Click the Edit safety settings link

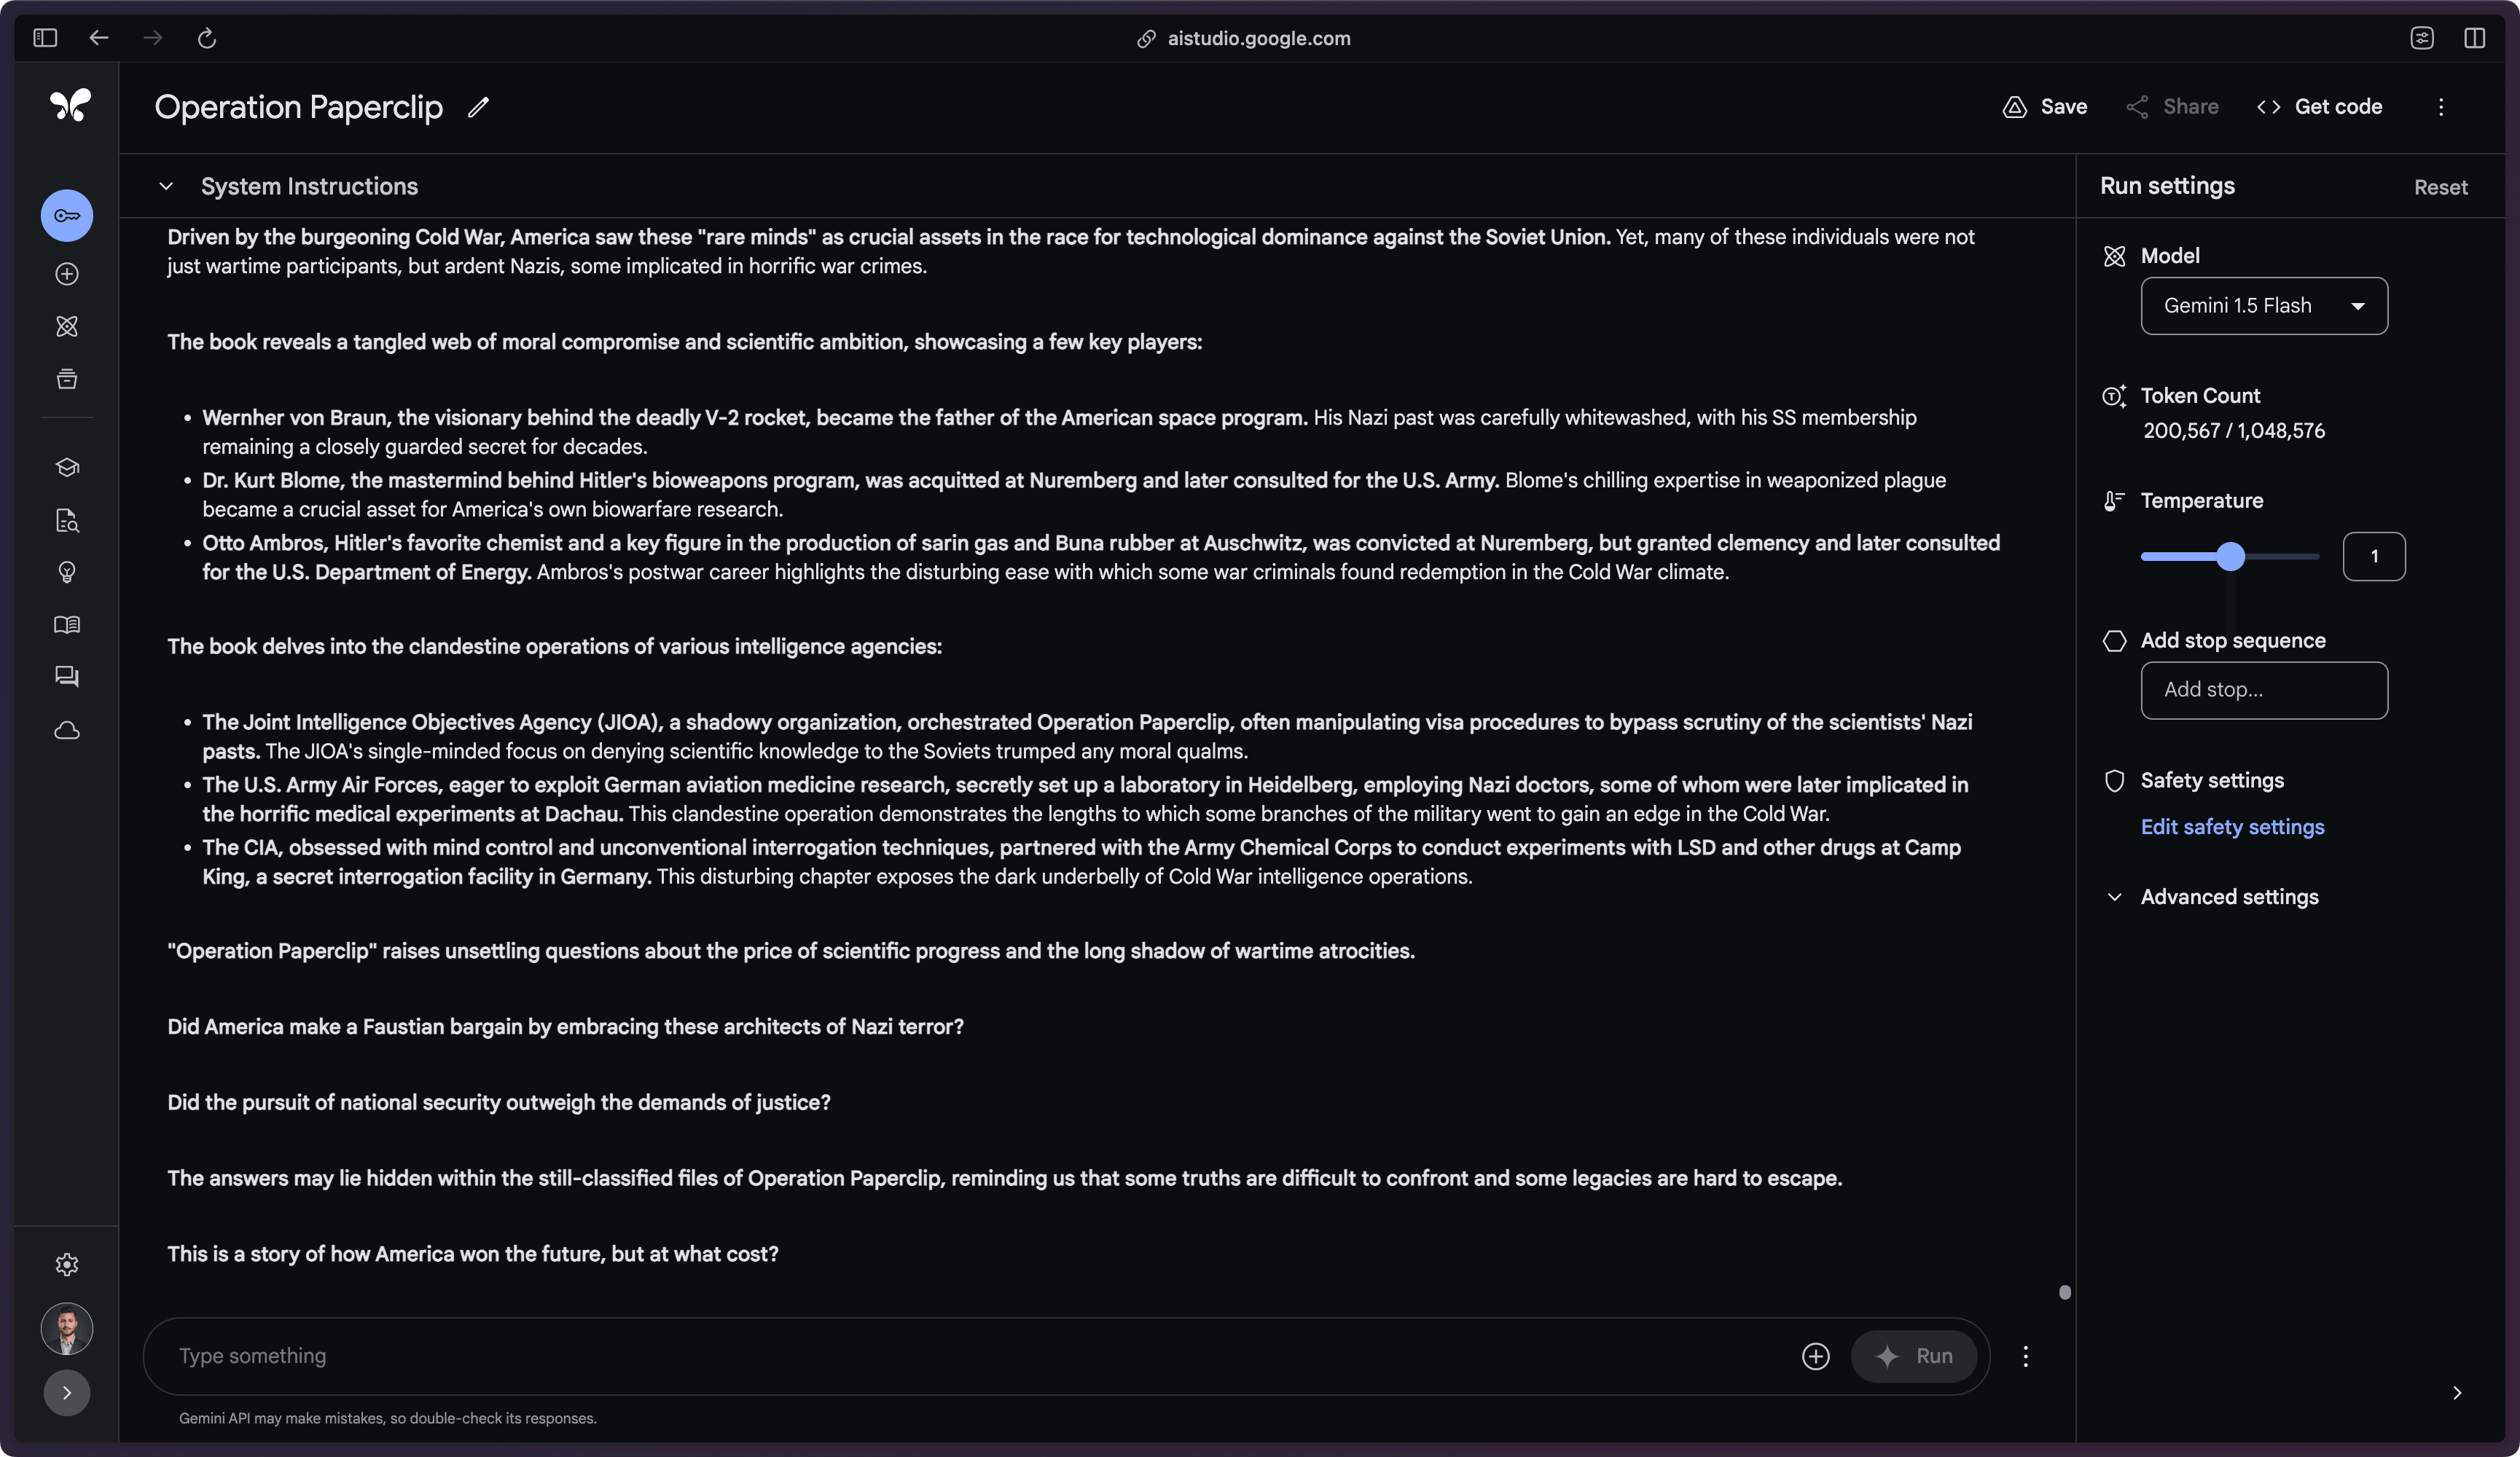(x=2232, y=827)
